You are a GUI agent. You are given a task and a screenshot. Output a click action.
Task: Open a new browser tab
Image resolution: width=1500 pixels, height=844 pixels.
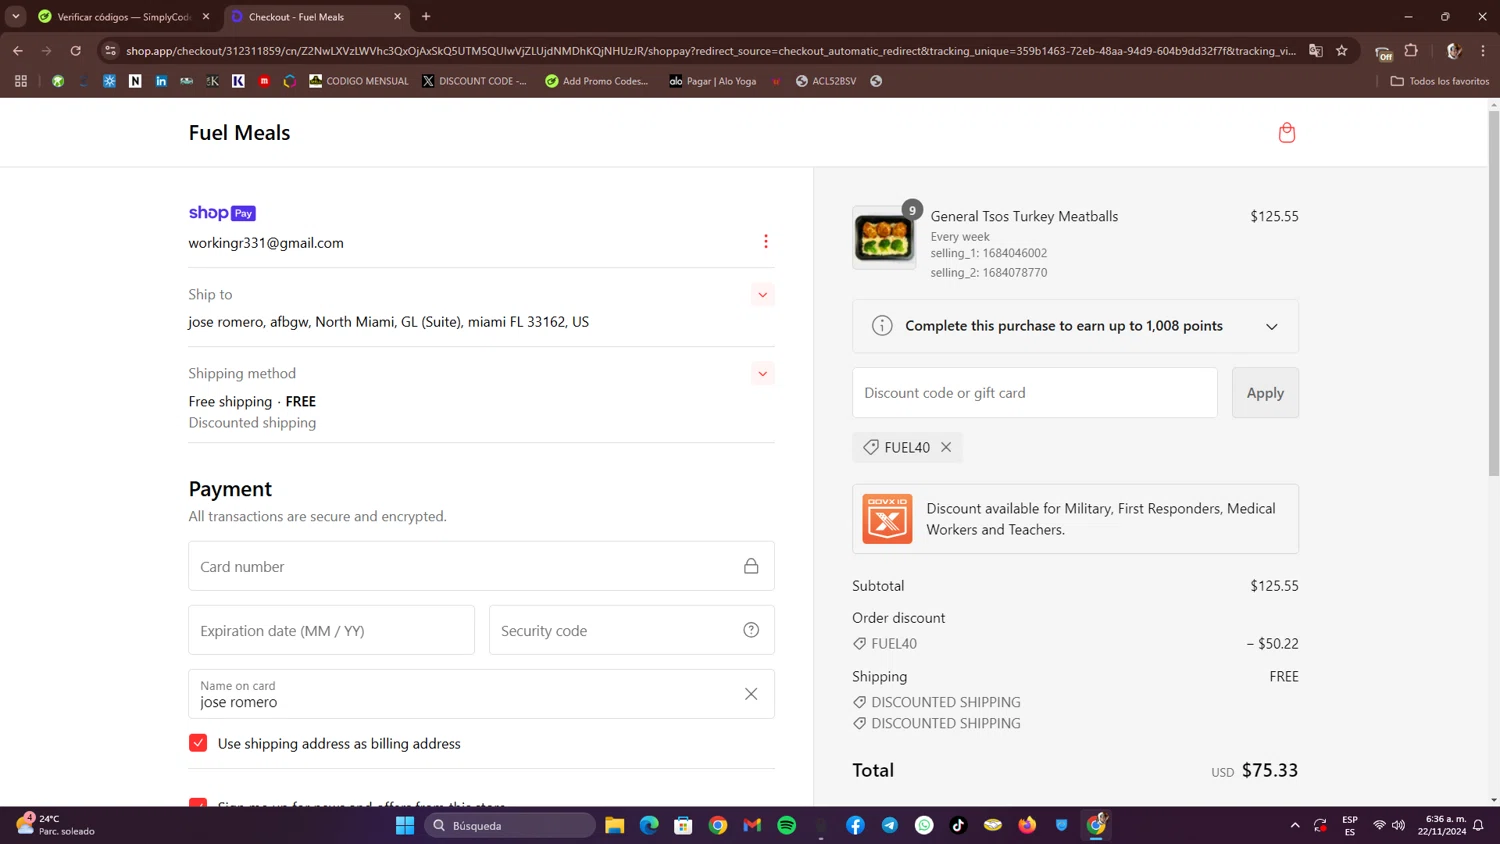426,16
